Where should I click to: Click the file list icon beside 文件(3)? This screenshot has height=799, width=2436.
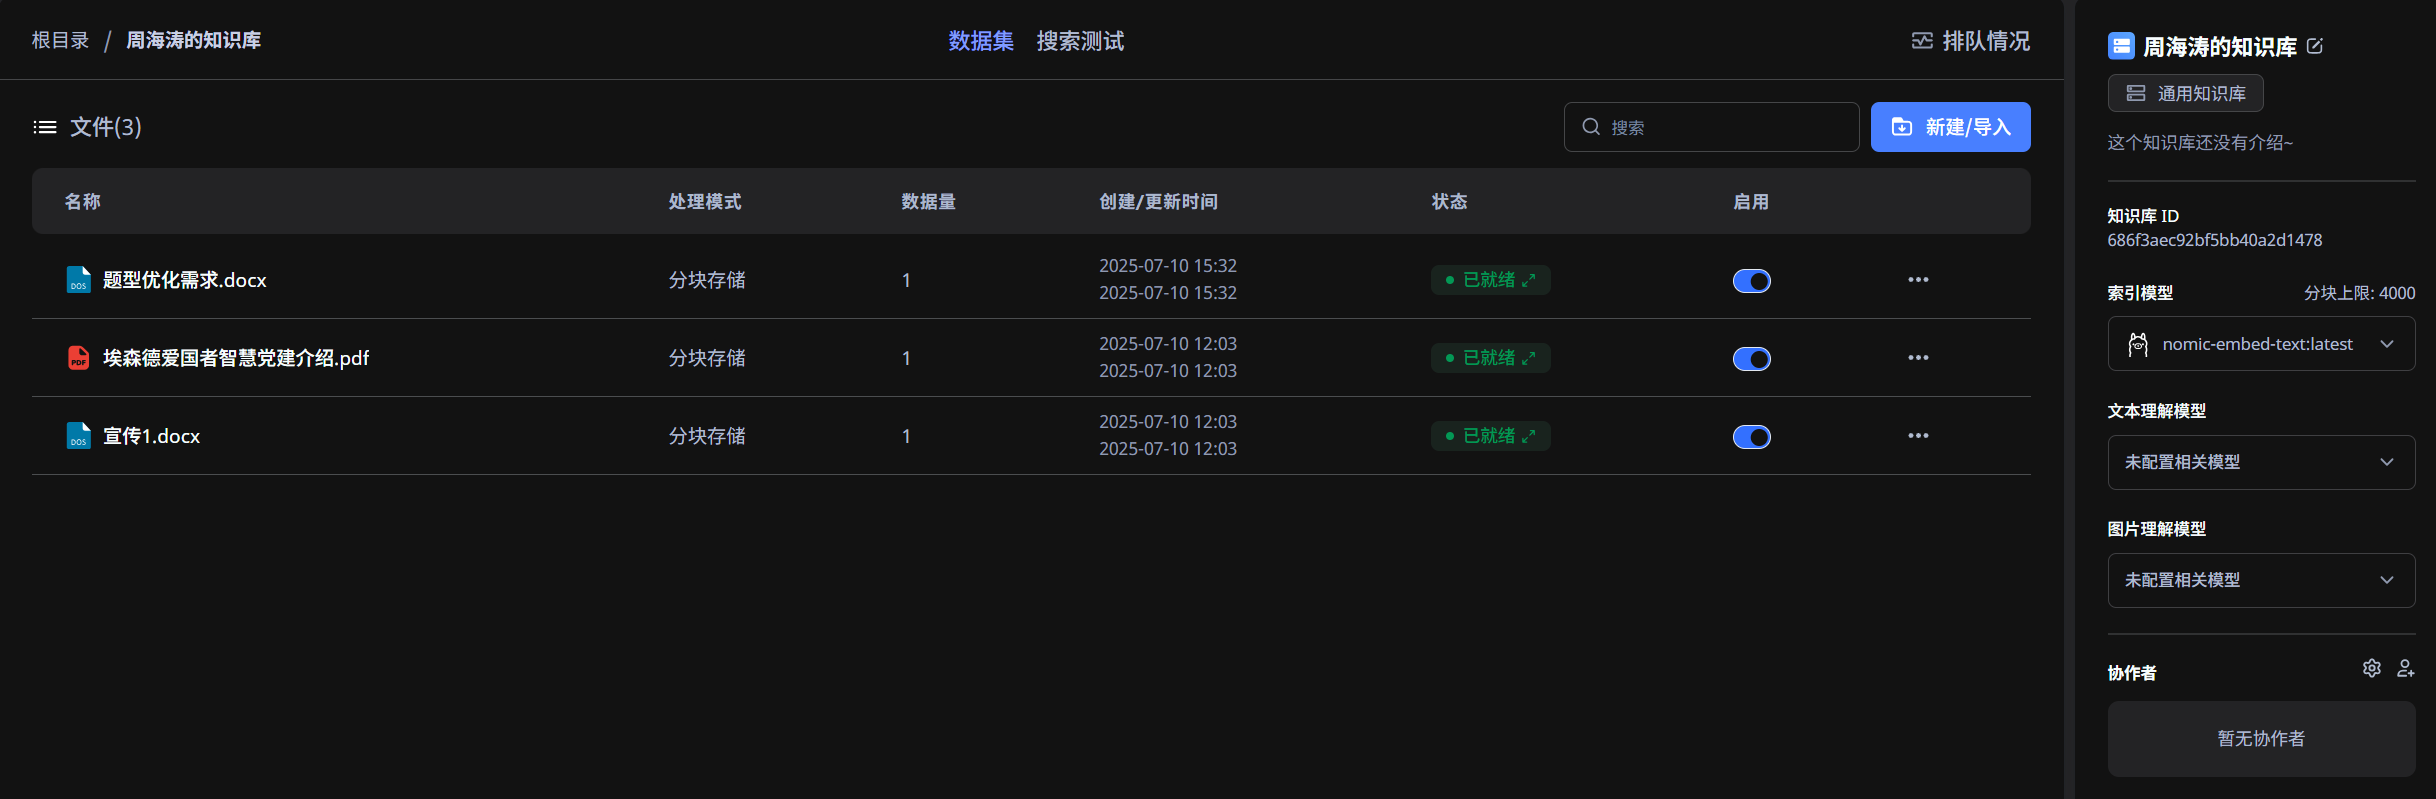45,127
